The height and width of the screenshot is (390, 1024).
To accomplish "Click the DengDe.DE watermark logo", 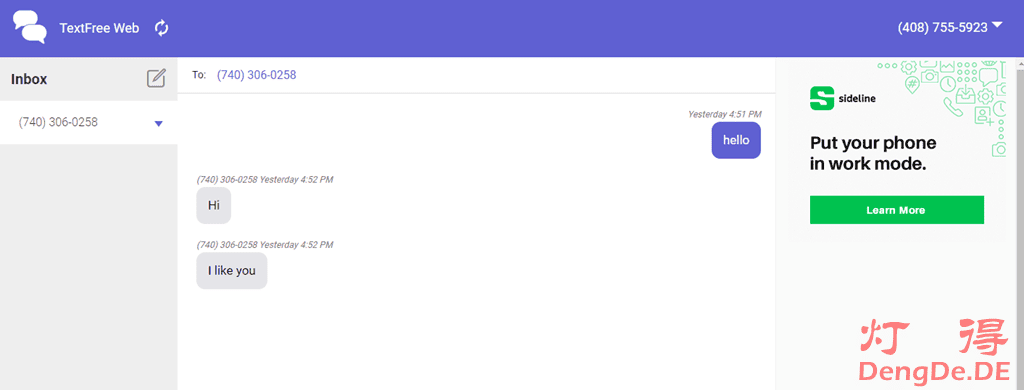I will point(935,350).
